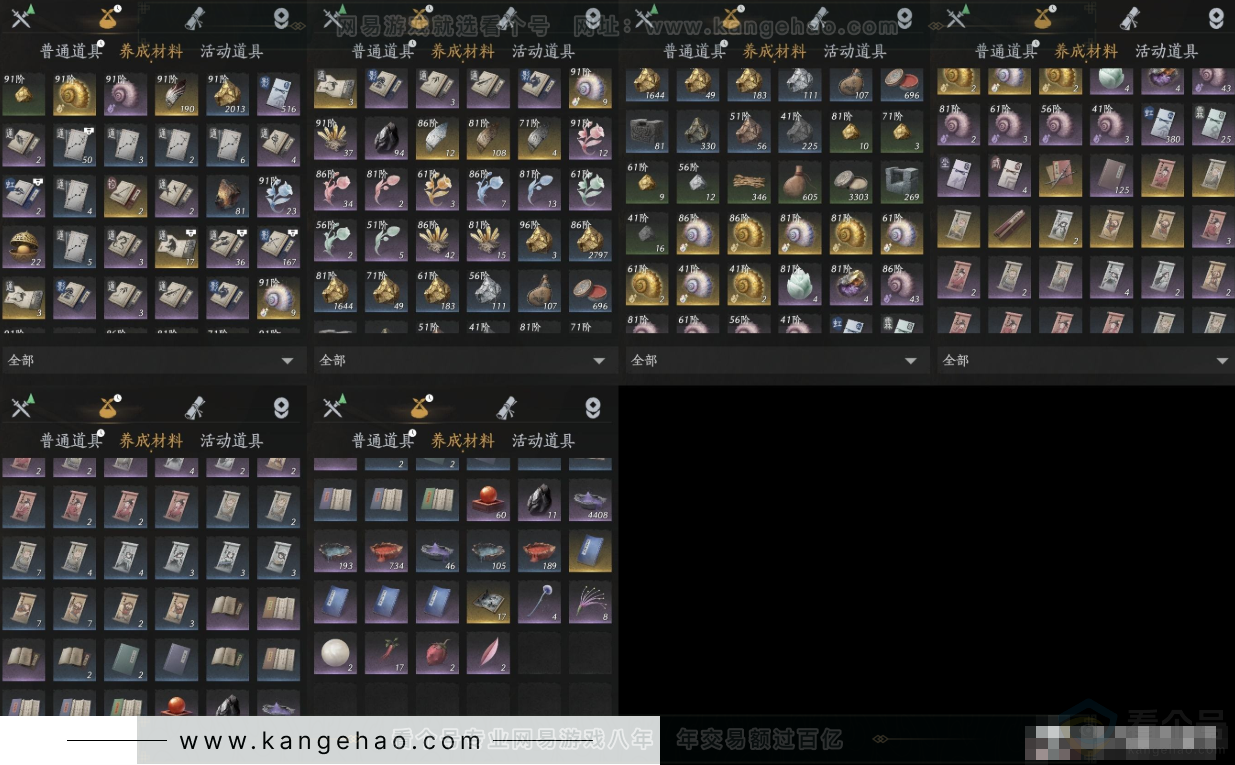
Task: Open 活动道具 tab in top-left panel
Action: [232, 51]
